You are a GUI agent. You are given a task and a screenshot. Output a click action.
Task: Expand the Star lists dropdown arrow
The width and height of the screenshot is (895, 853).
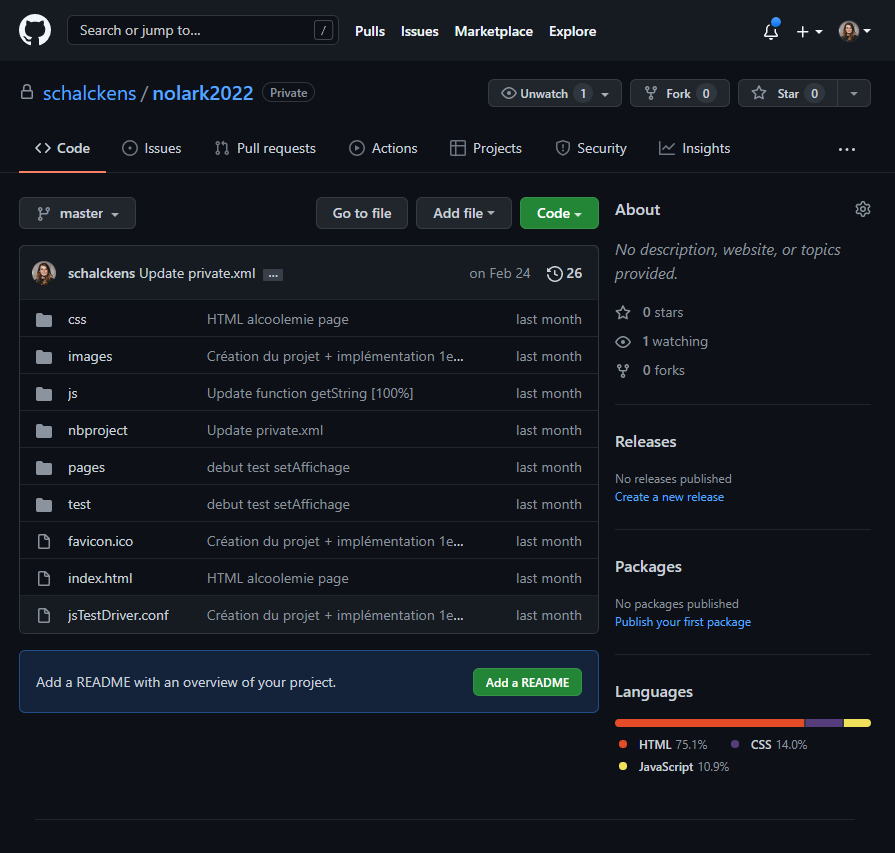[854, 93]
